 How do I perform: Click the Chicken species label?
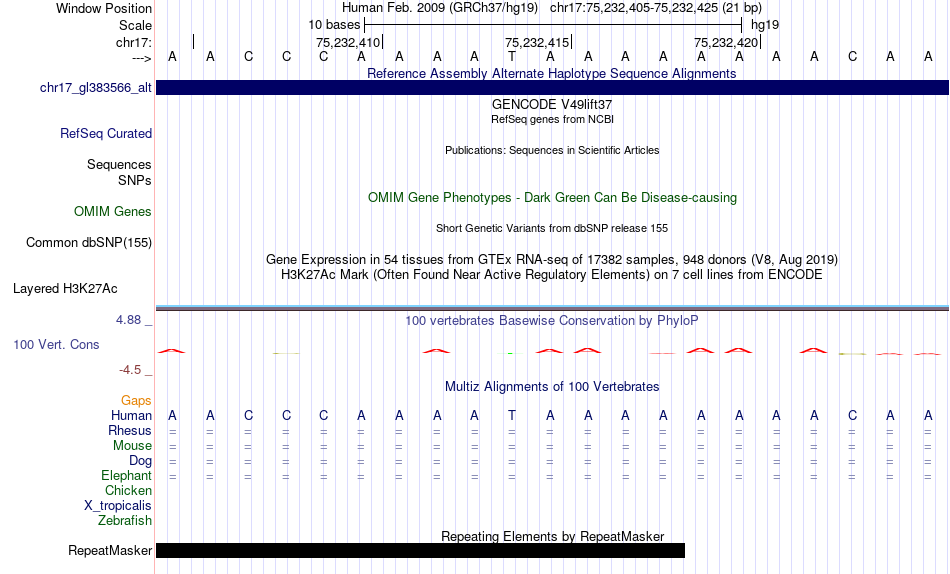coord(128,490)
